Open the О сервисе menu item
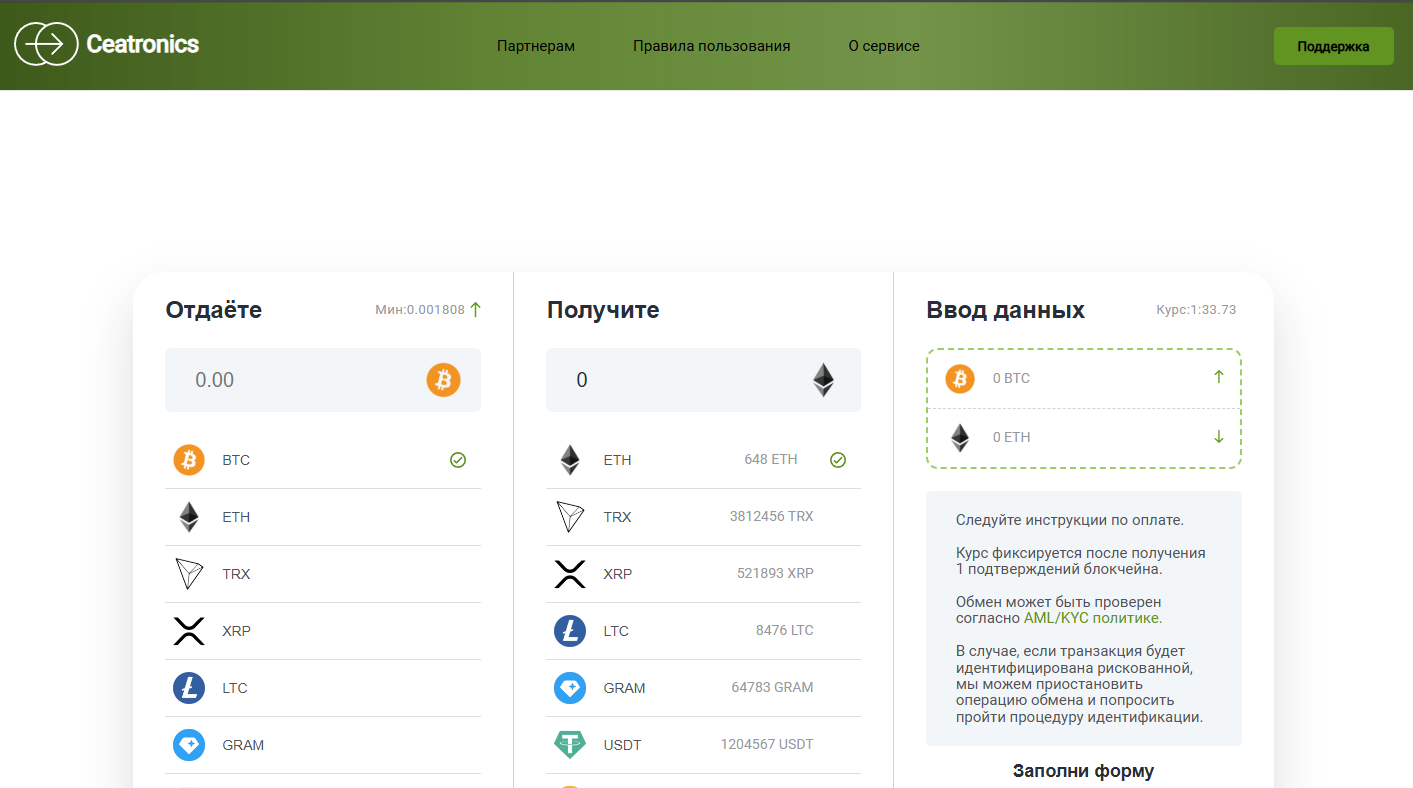Image resolution: width=1413 pixels, height=788 pixels. [x=884, y=46]
